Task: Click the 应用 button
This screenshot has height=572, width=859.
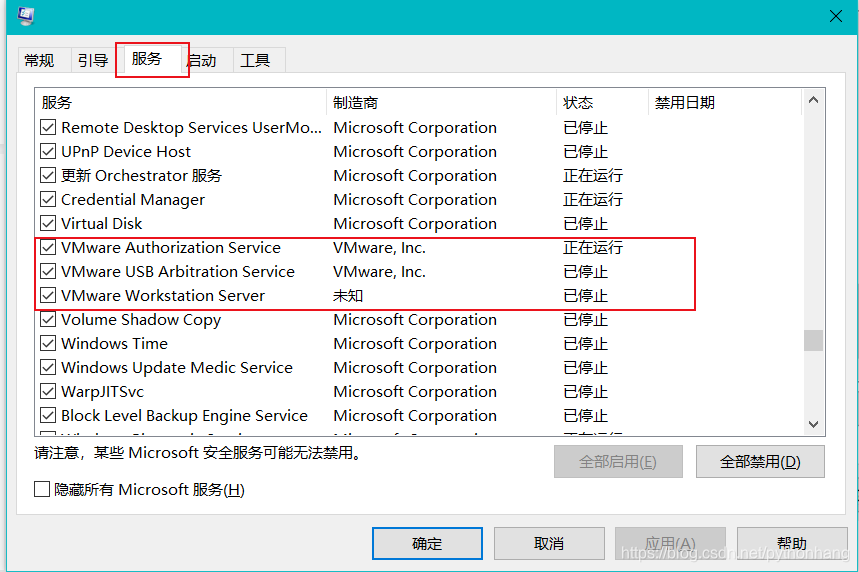Action: coord(671,544)
